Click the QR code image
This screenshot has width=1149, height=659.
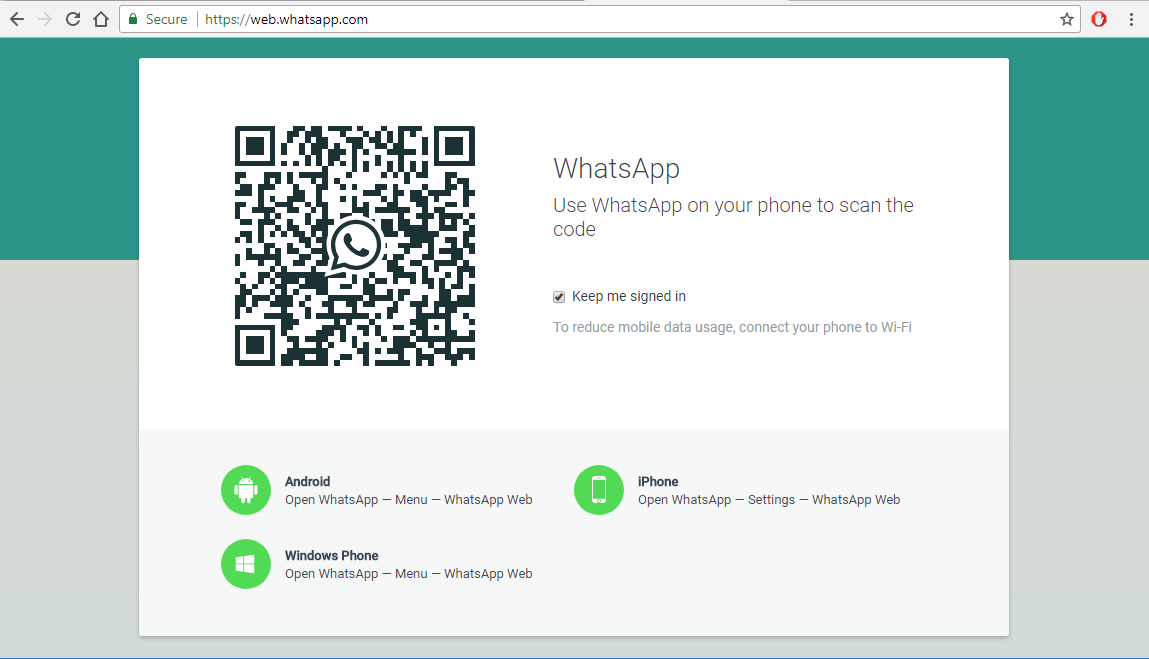click(355, 246)
